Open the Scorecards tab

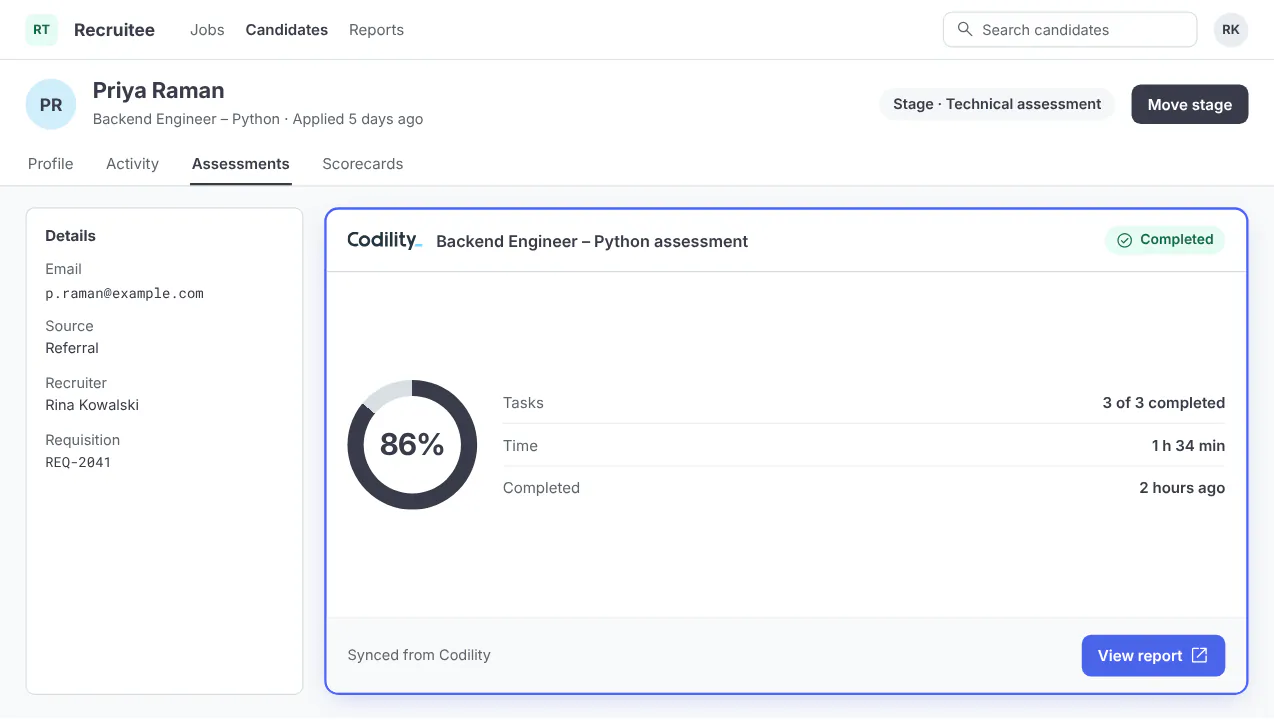(363, 164)
